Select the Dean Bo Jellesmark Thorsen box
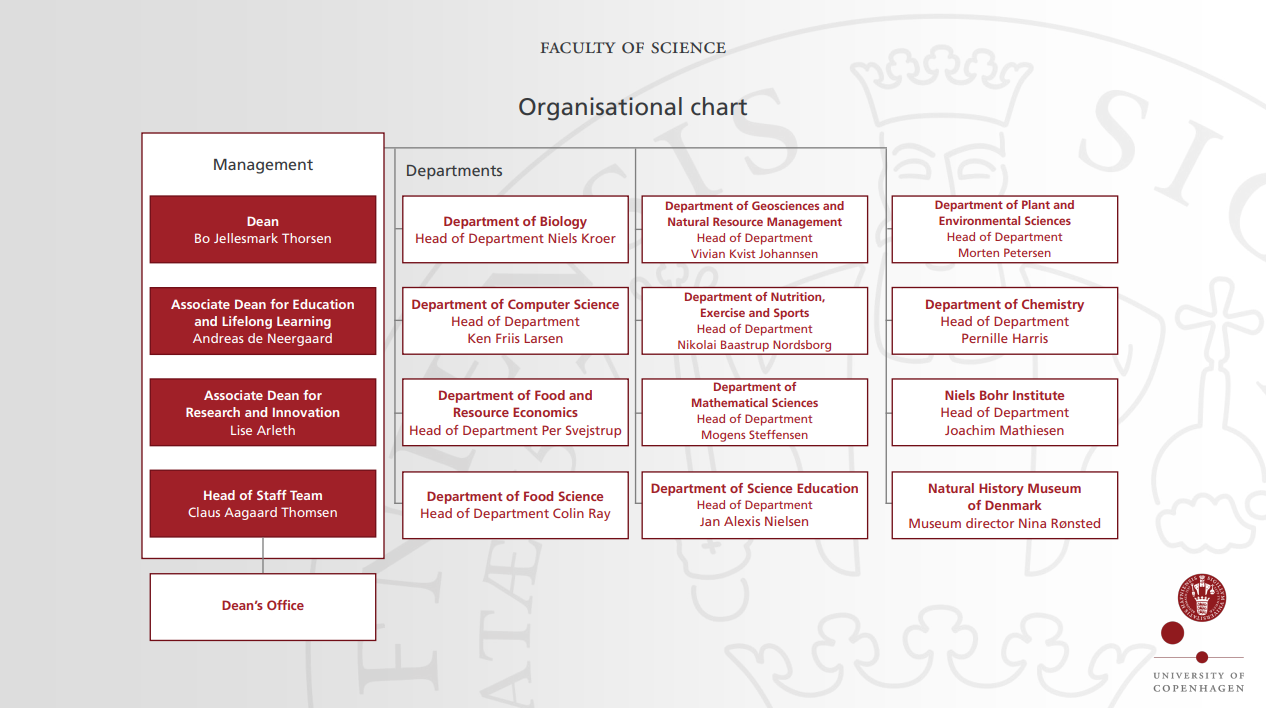The width and height of the screenshot is (1266, 708). pyautogui.click(x=262, y=229)
